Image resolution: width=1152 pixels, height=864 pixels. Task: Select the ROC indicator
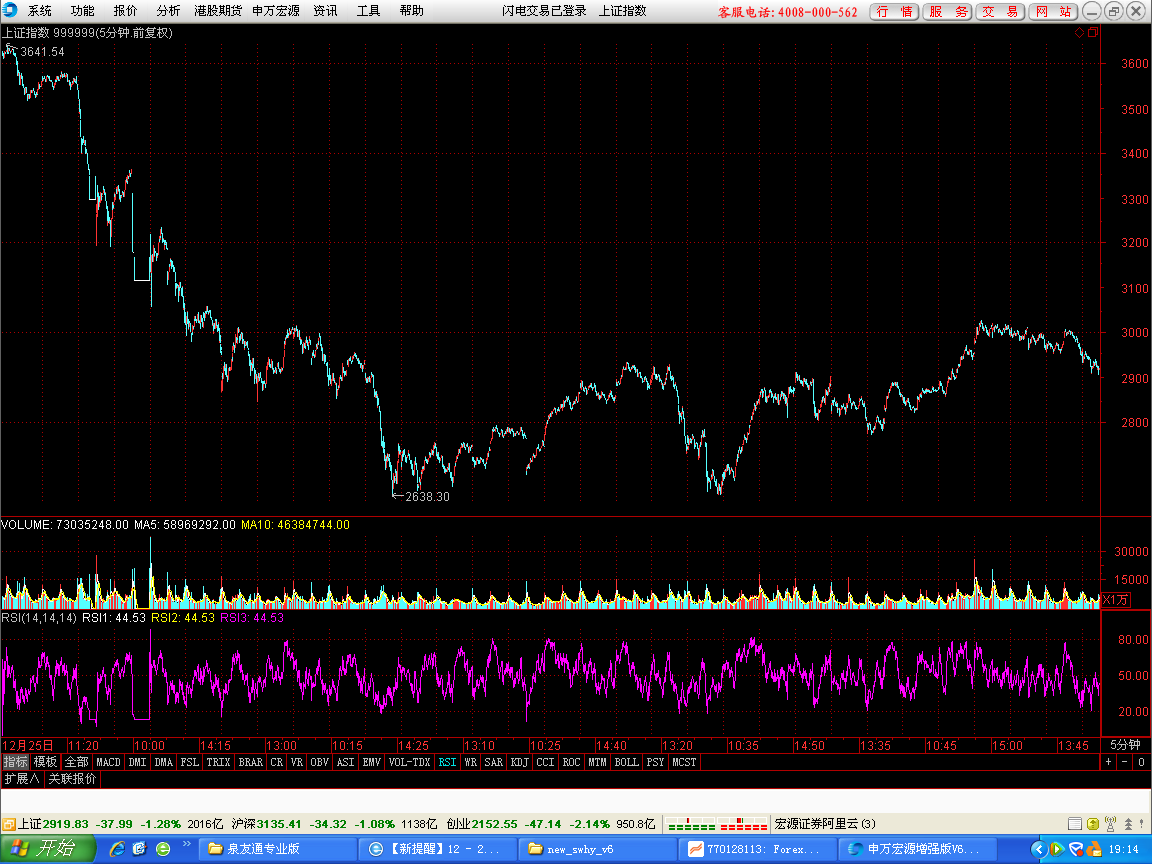tap(571, 762)
